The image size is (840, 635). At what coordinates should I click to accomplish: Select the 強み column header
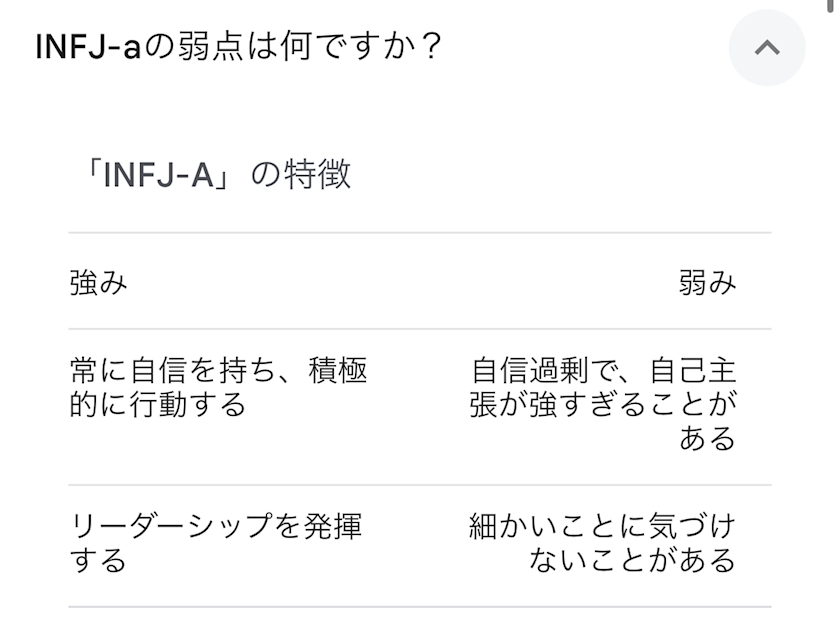tap(98, 283)
